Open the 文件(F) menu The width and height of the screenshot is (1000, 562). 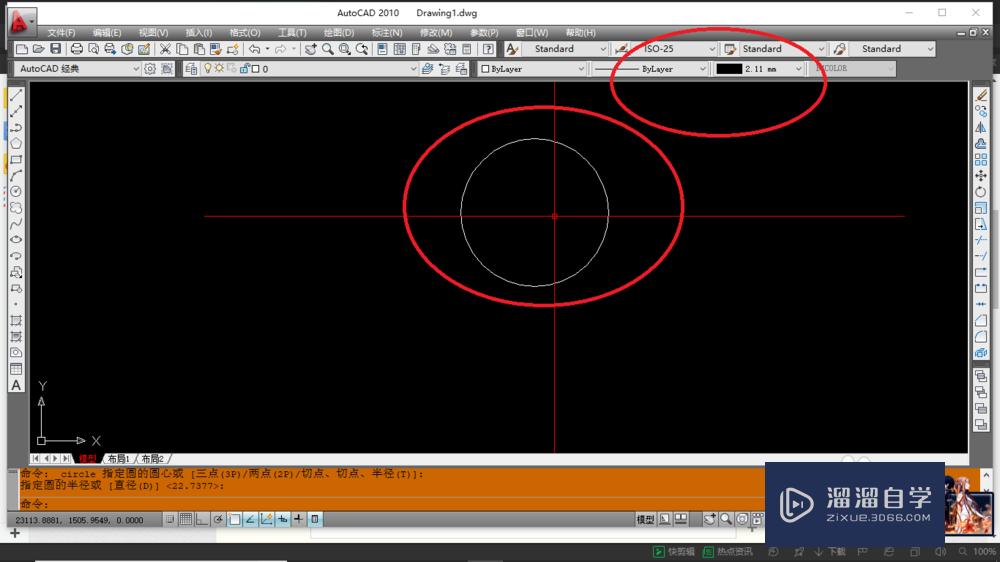(61, 33)
